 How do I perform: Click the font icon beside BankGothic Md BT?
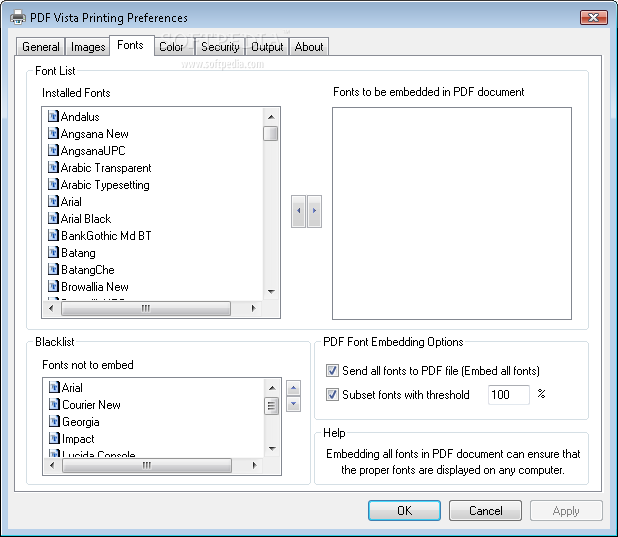pos(53,235)
